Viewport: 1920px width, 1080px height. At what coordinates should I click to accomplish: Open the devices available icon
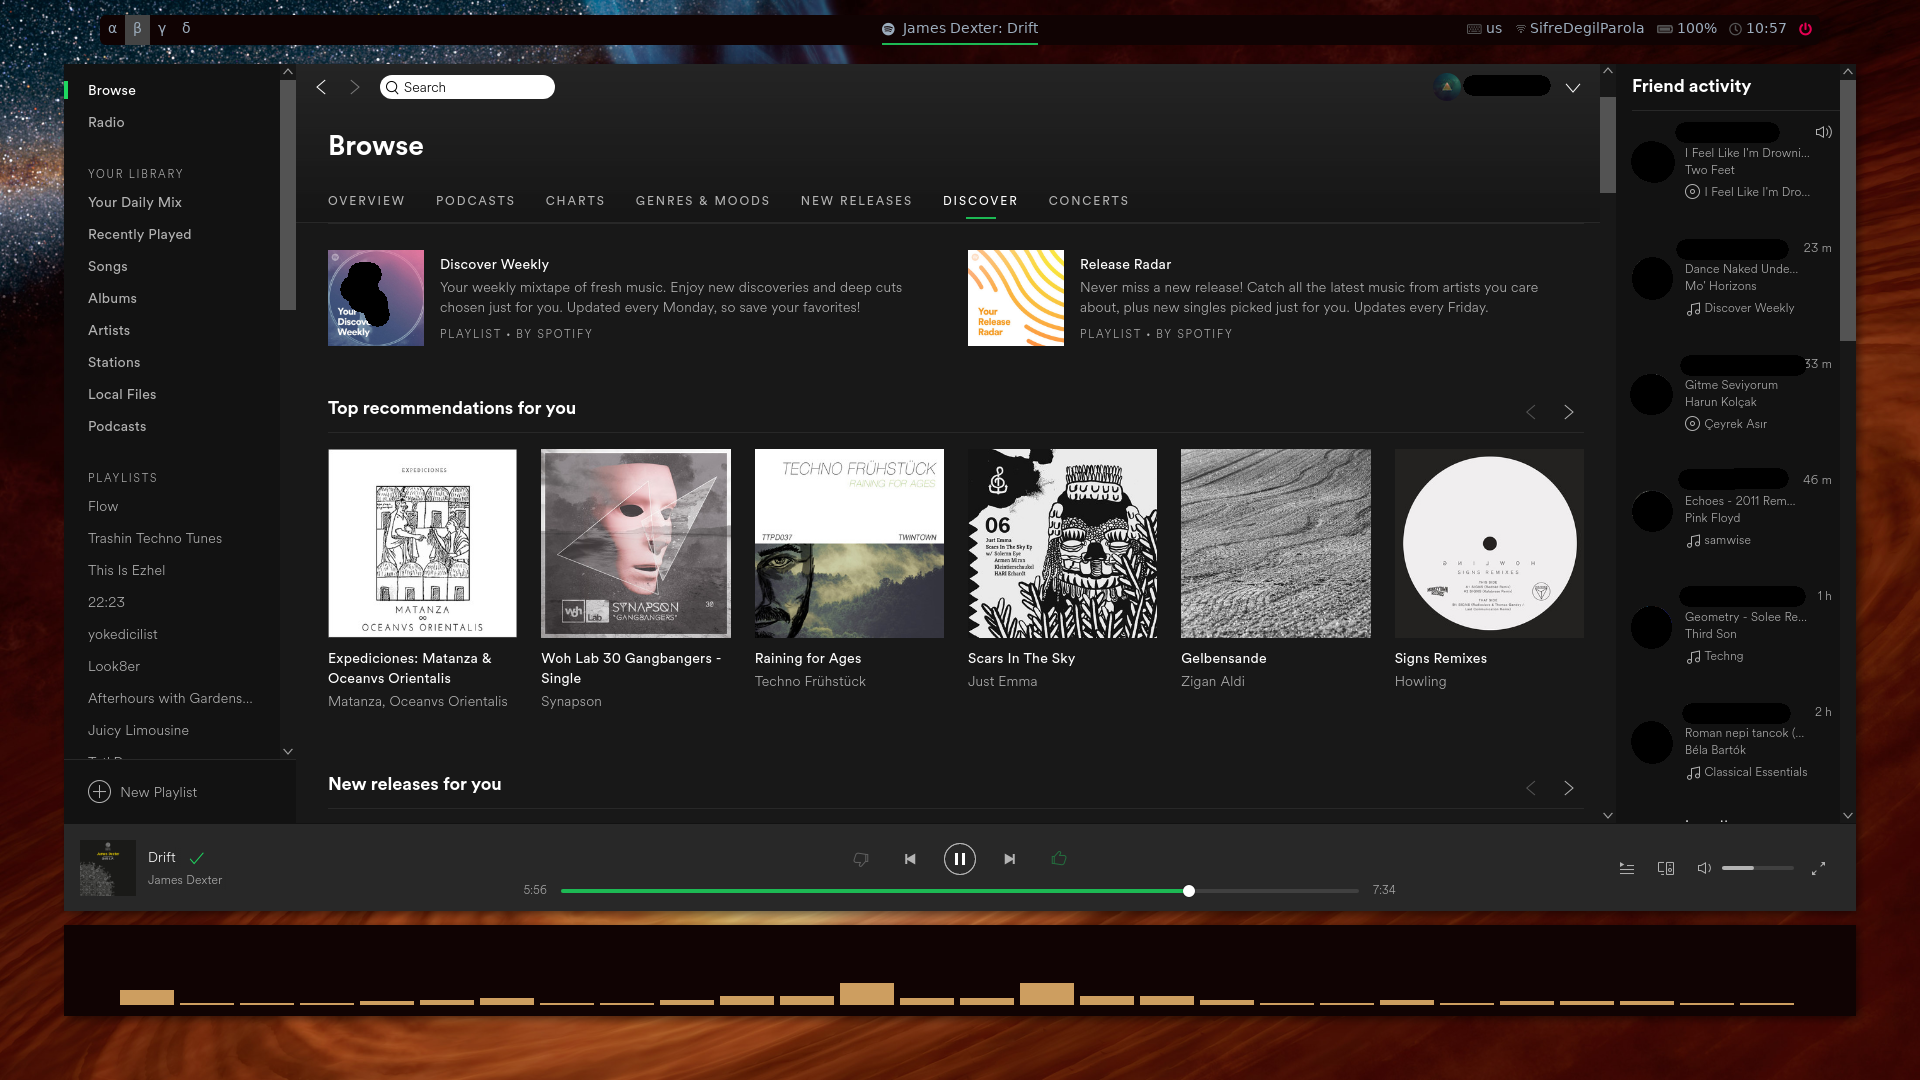point(1666,868)
